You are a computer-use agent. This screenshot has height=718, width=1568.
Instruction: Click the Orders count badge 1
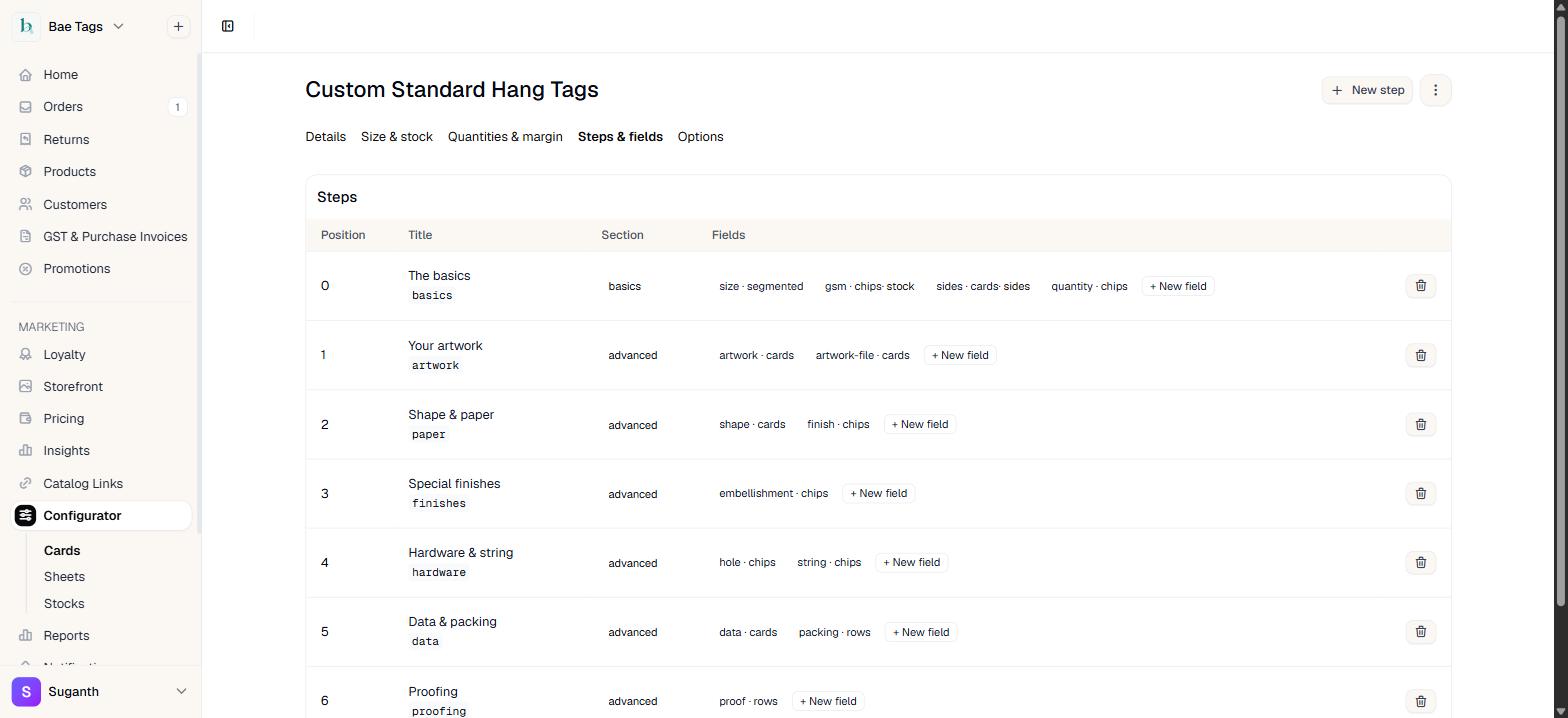177,107
